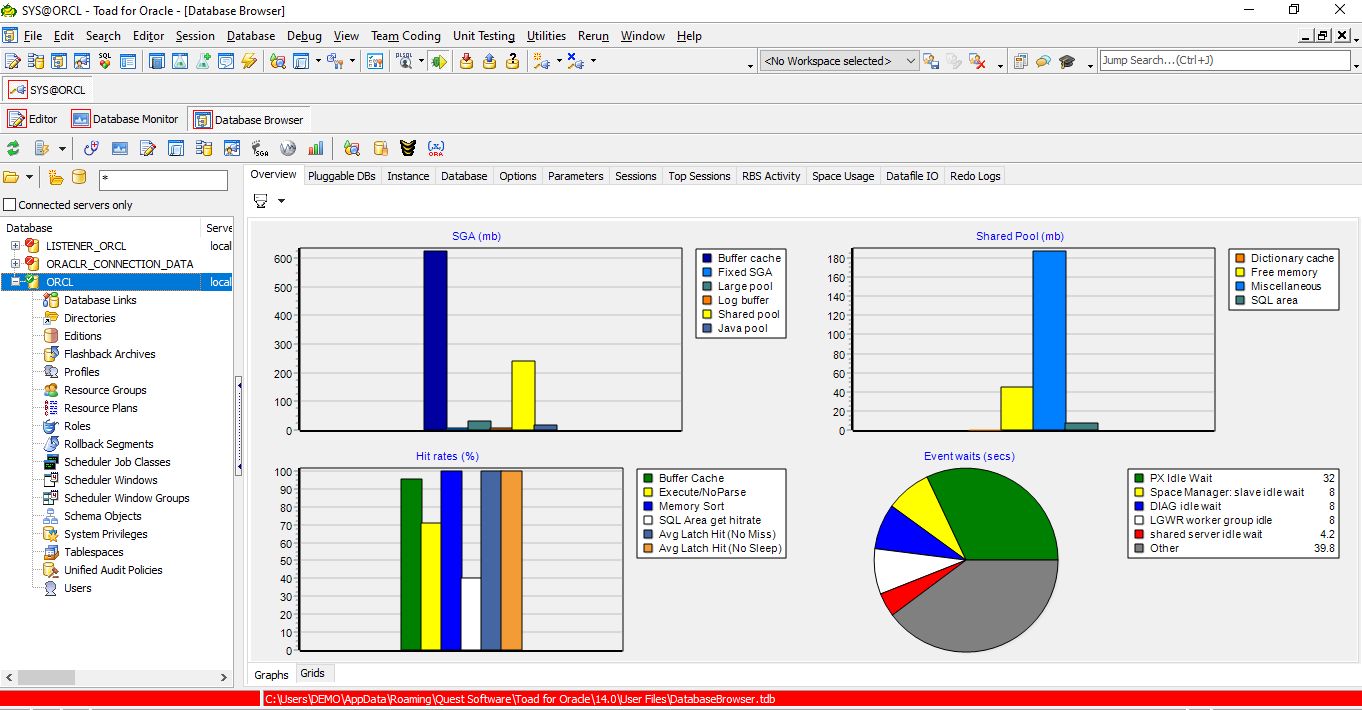Select Users in the tree
This screenshot has width=1362, height=710.
[x=78, y=588]
